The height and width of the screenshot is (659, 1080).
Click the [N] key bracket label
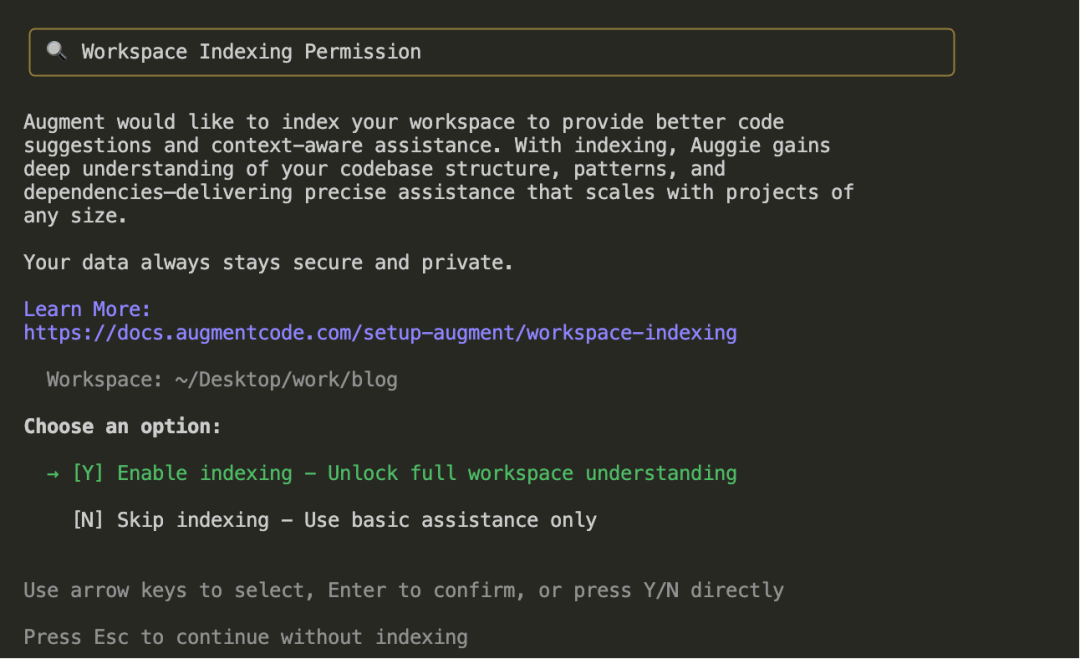click(88, 520)
